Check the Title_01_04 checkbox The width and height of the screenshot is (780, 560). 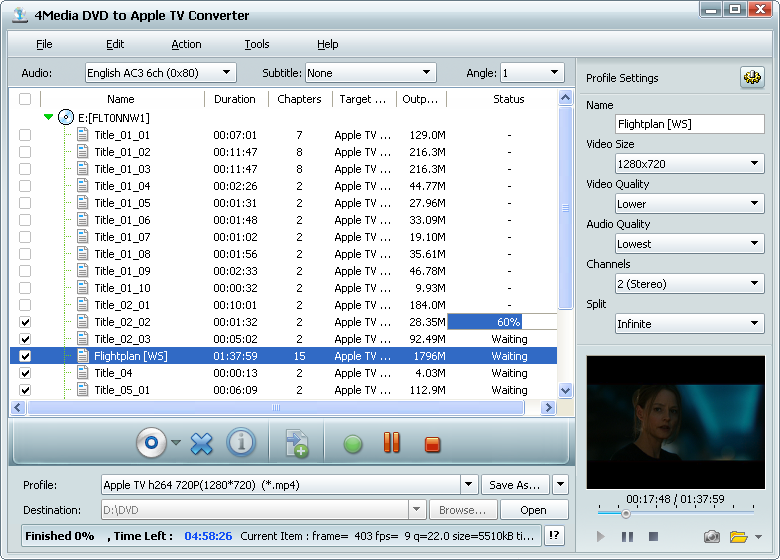click(25, 186)
